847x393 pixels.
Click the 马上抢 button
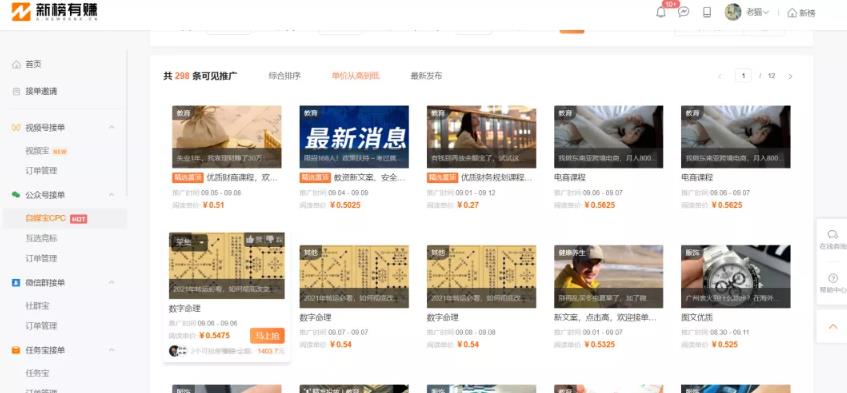267,336
